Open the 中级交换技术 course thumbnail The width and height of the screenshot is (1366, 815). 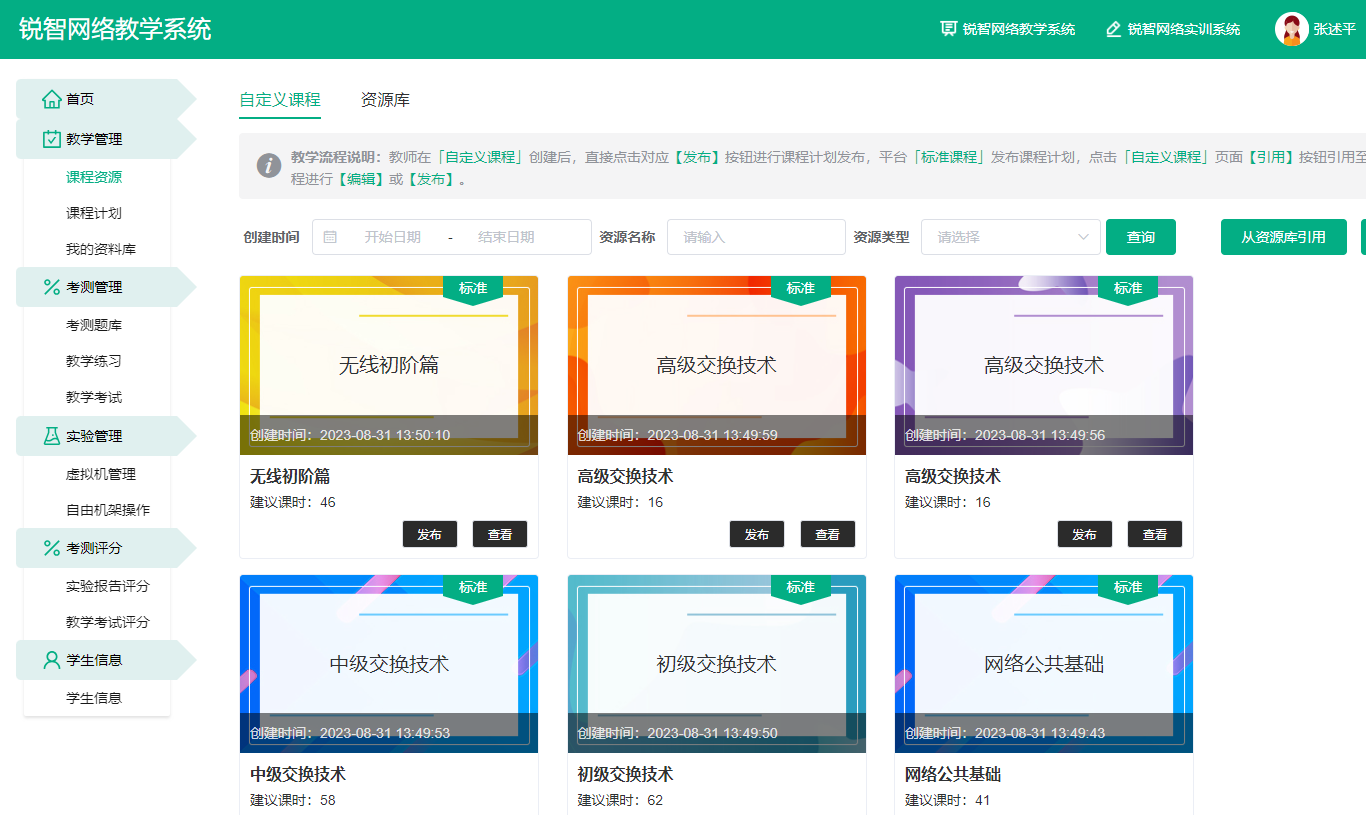coord(389,663)
